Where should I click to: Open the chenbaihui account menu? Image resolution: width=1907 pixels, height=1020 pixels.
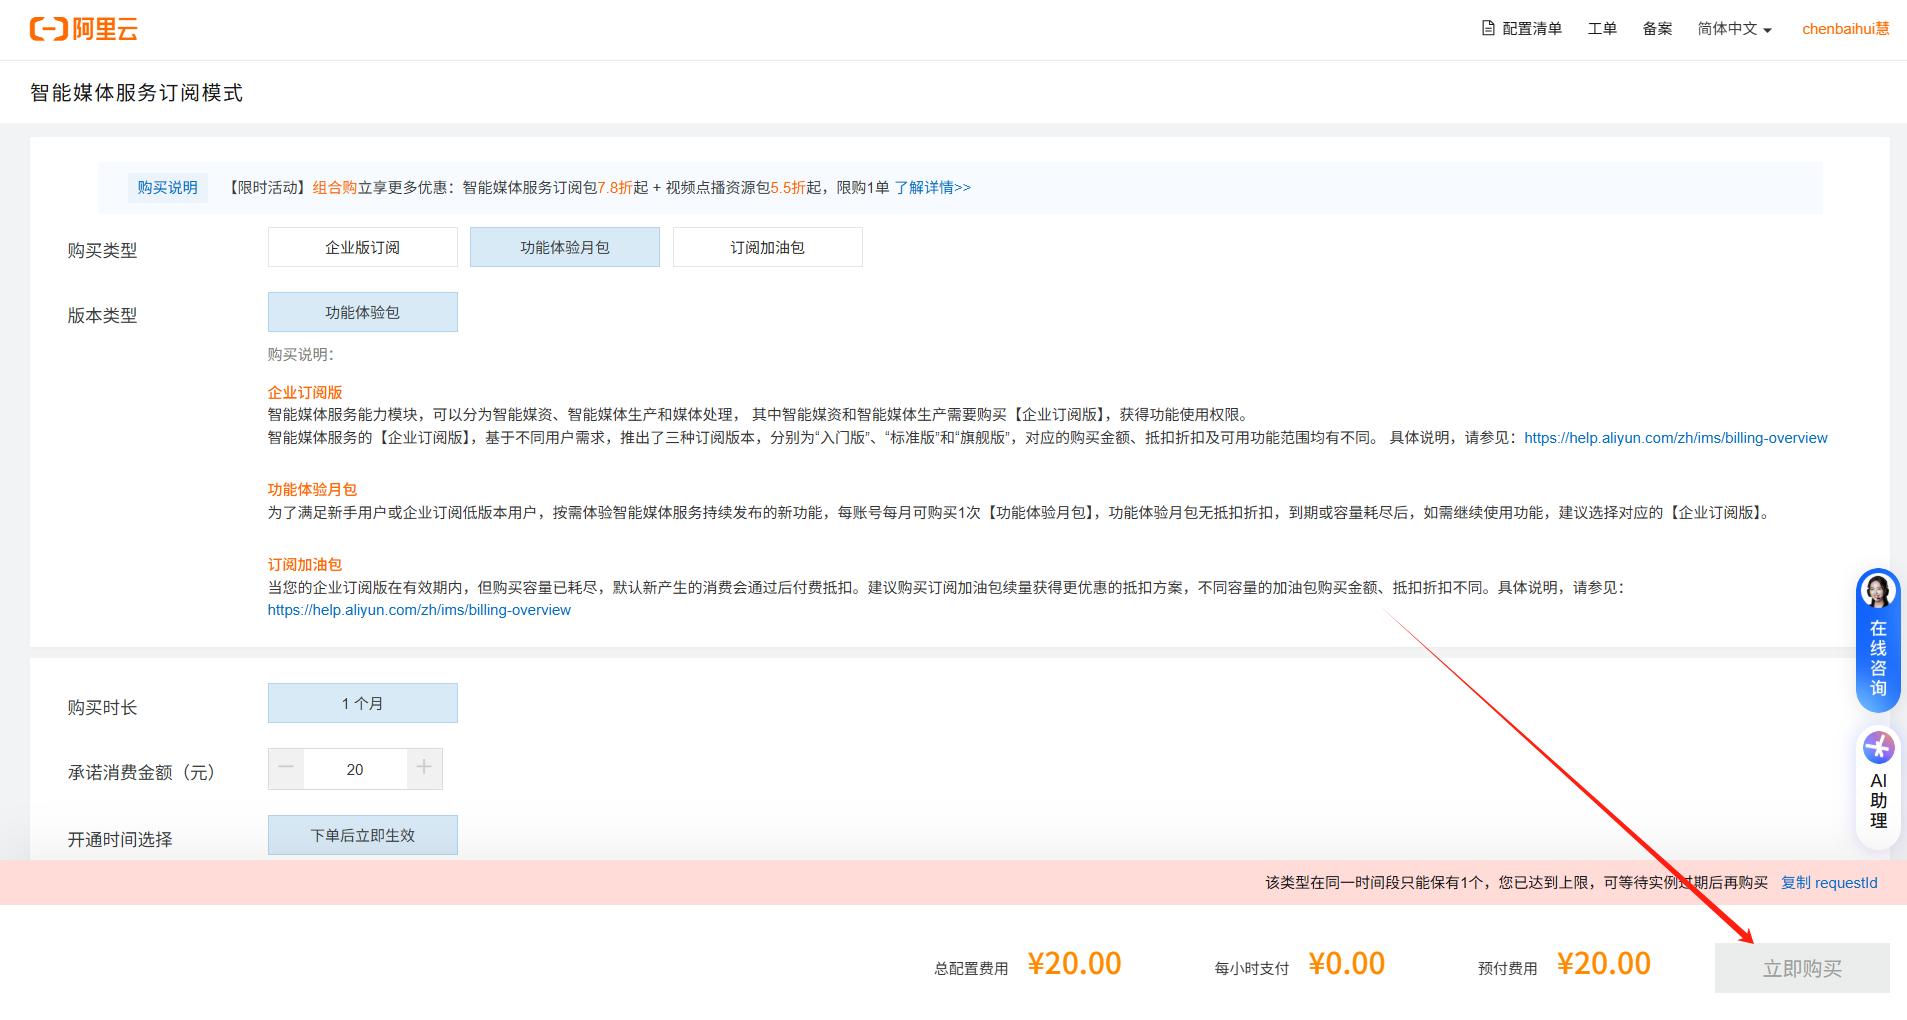click(x=1845, y=29)
